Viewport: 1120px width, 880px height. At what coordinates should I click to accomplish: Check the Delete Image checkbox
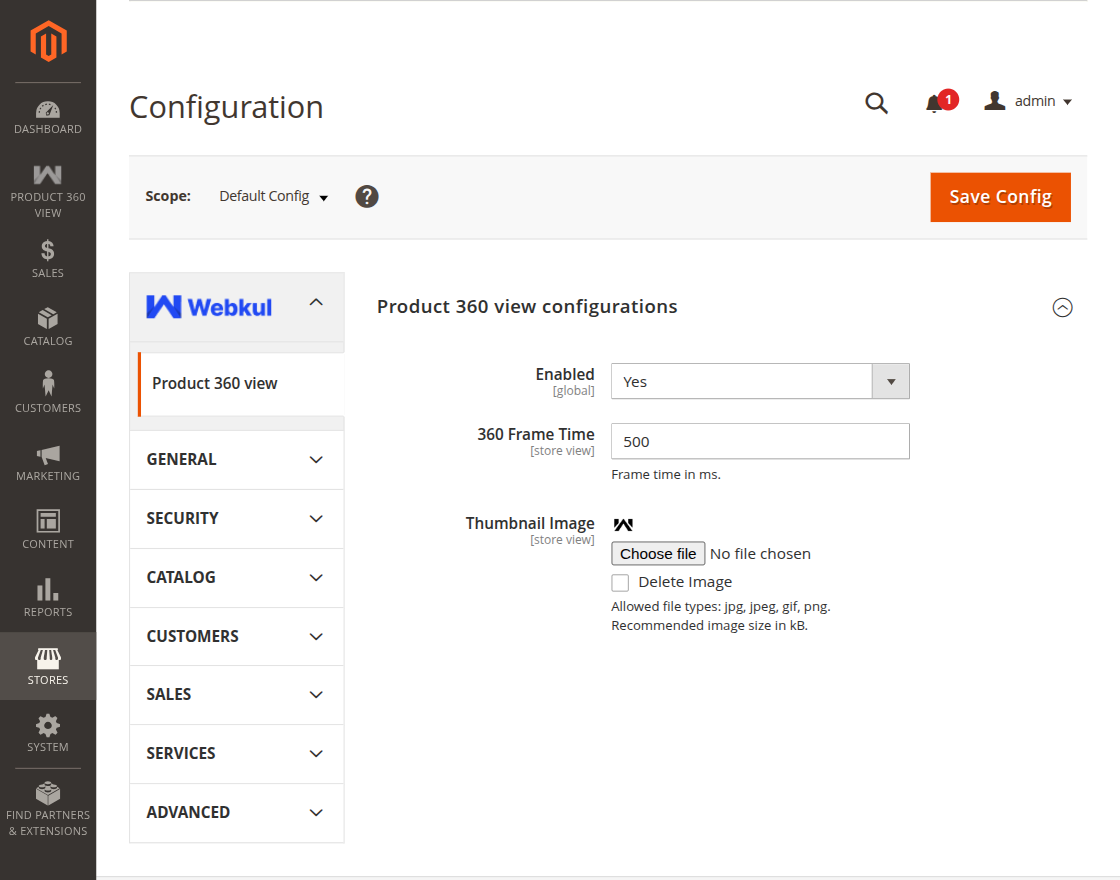pyautogui.click(x=620, y=582)
